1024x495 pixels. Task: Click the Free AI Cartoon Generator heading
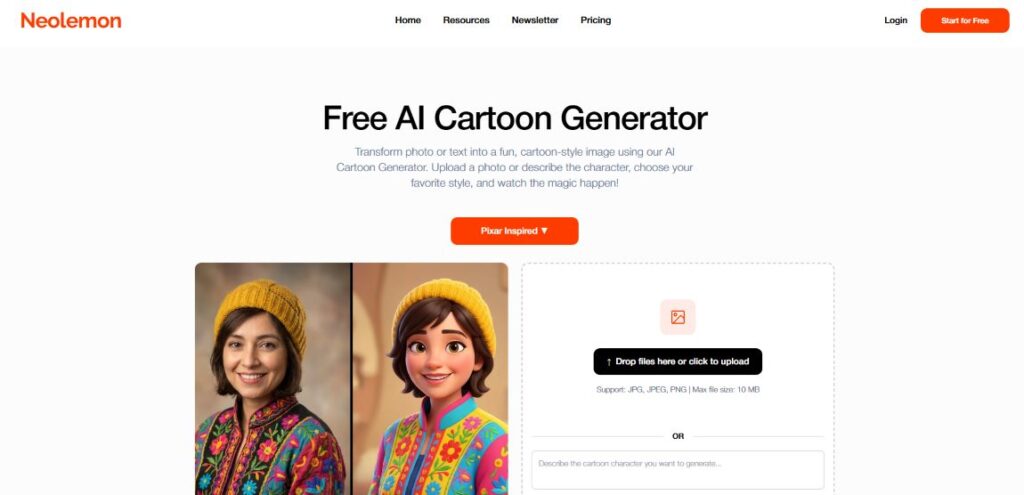point(515,118)
